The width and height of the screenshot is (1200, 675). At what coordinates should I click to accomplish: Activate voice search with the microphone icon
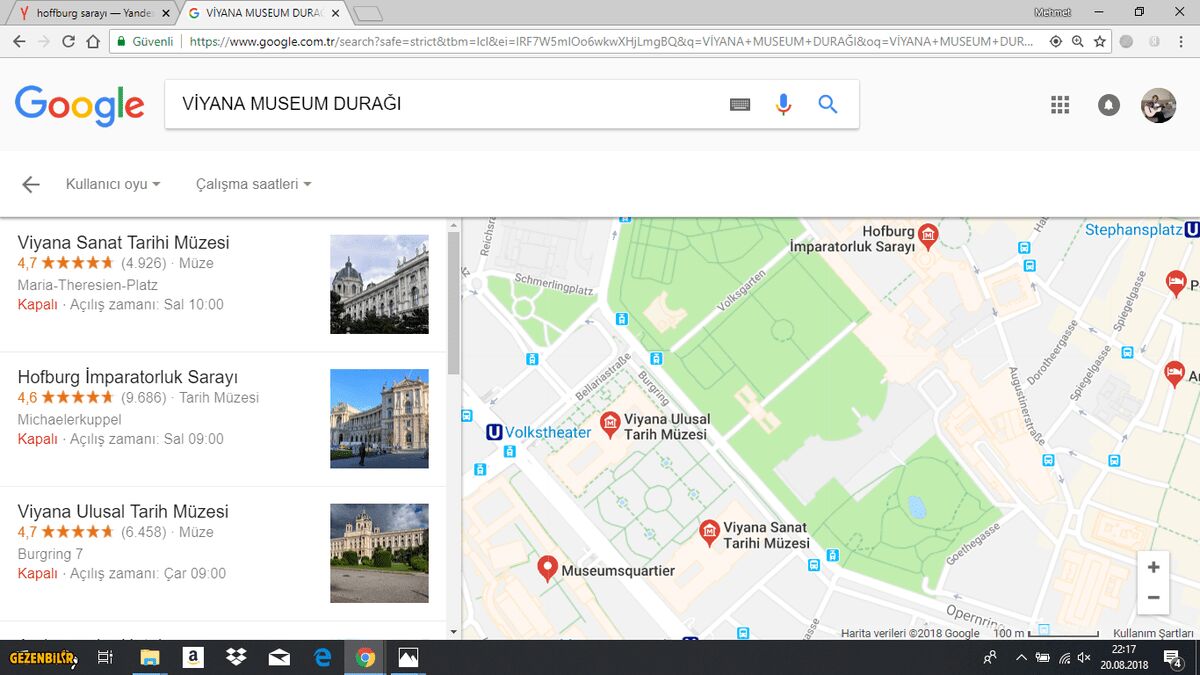click(783, 103)
